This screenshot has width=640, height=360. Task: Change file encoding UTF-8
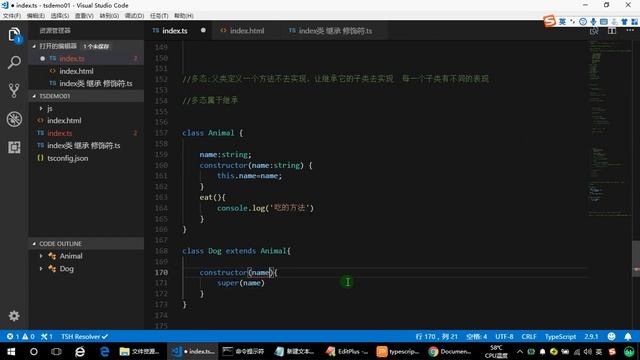[504, 336]
